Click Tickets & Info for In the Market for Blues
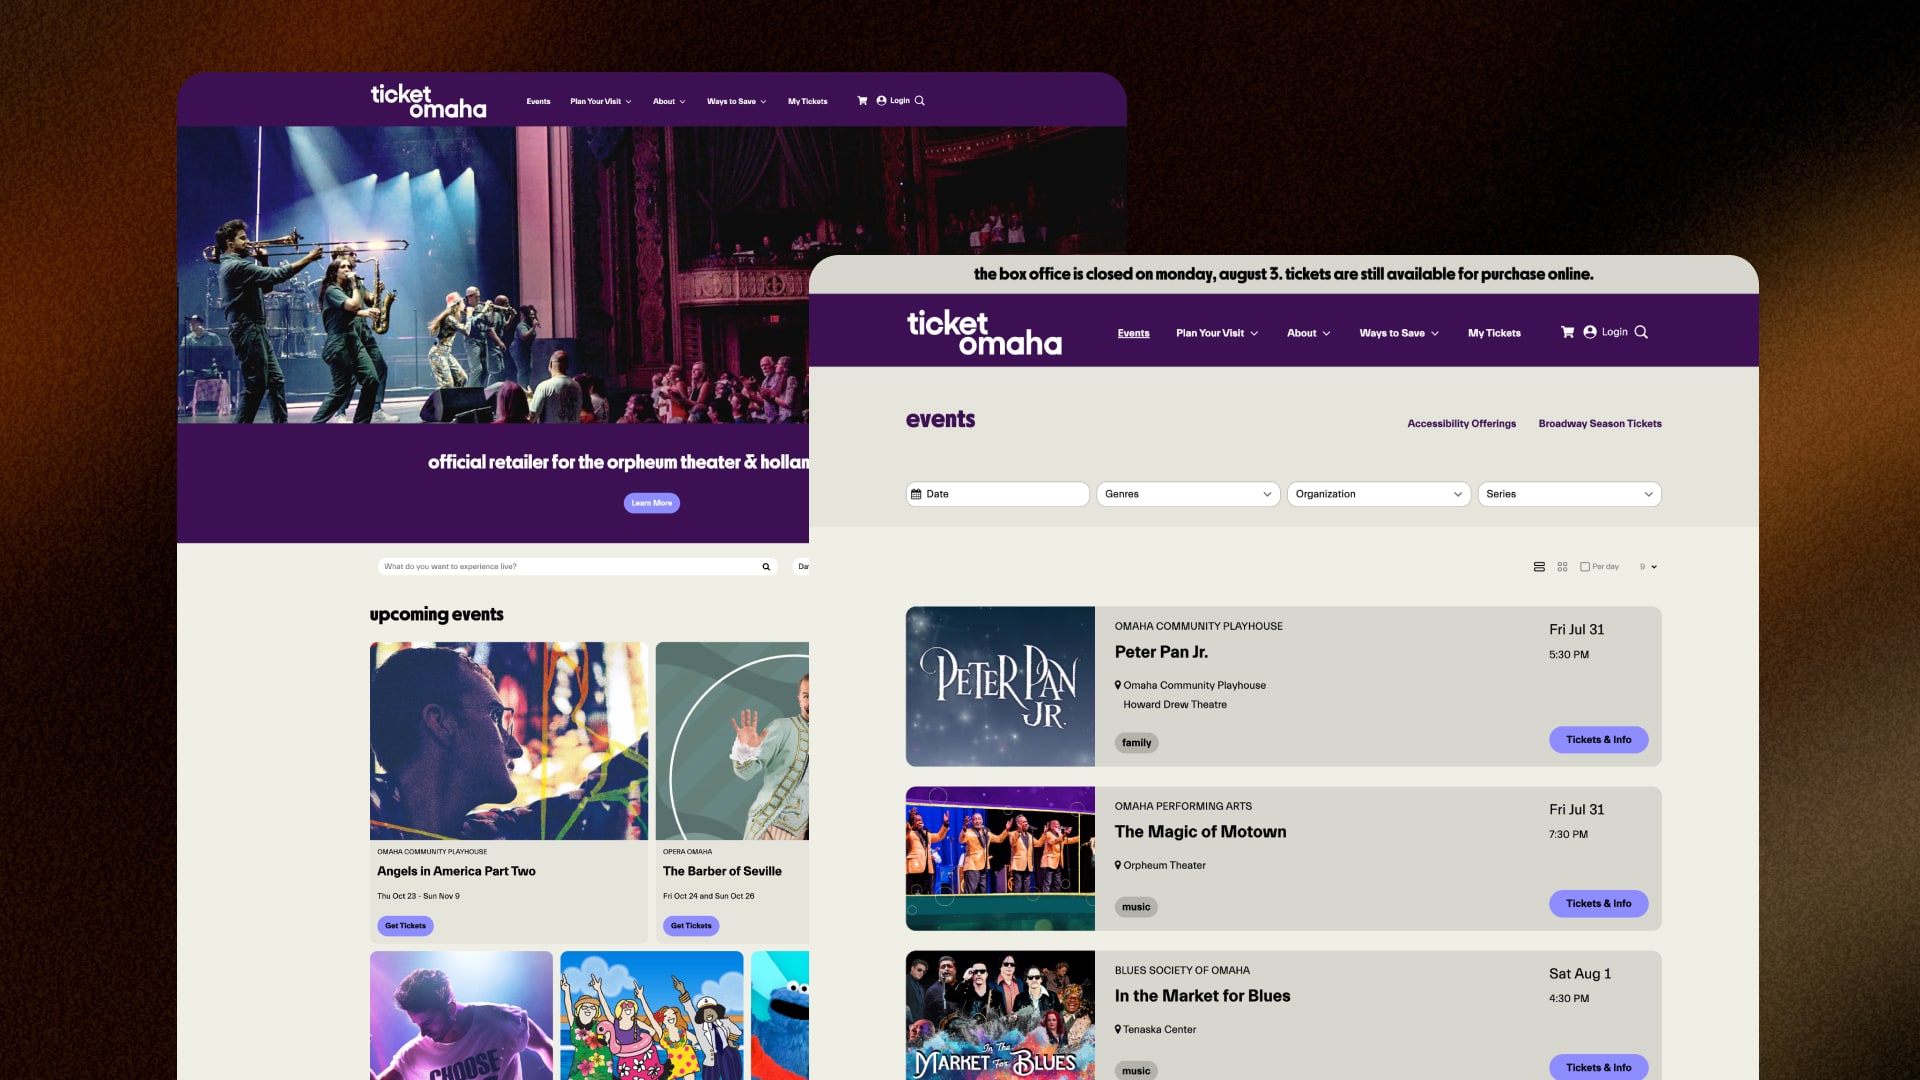This screenshot has height=1080, width=1920. coord(1598,1067)
